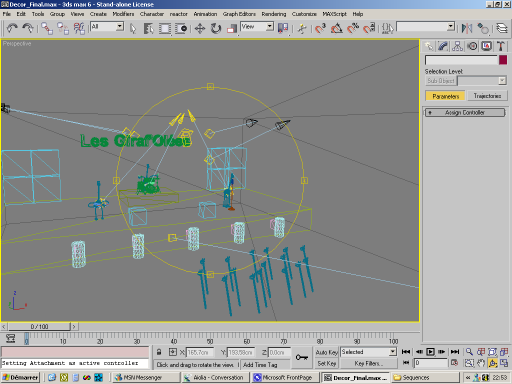The width and height of the screenshot is (512, 384).
Task: Open the Named Selection Sets dropdown
Action: (451, 26)
